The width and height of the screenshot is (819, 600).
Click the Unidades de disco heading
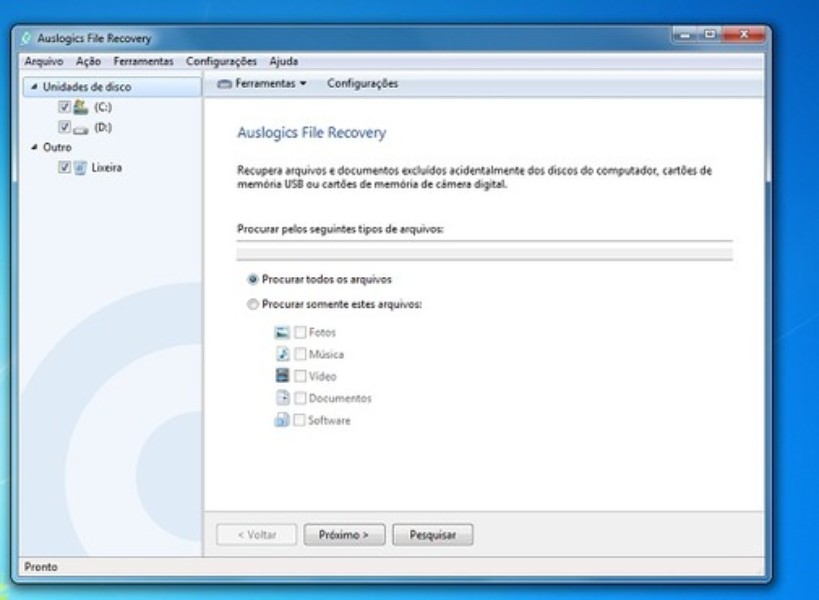pyautogui.click(x=87, y=87)
